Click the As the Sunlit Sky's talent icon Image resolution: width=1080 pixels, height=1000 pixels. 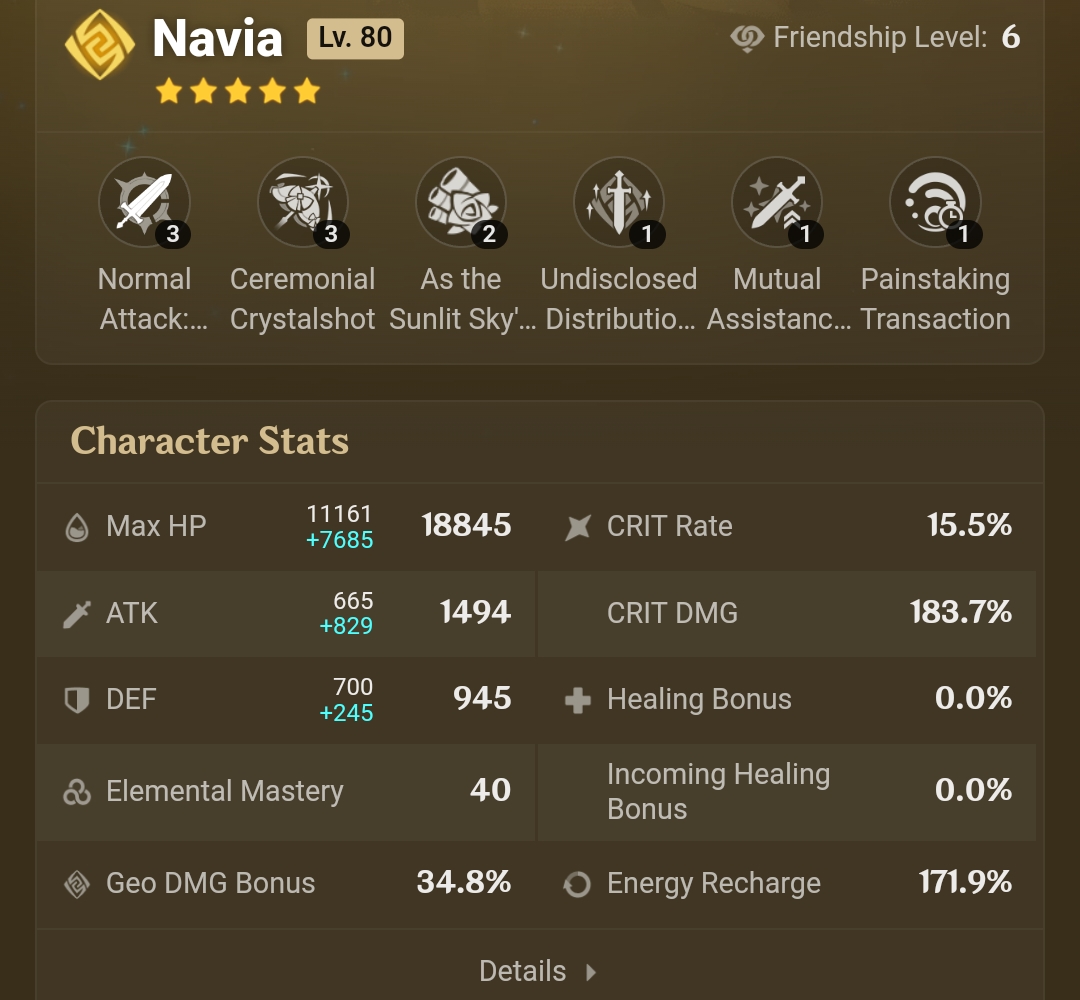point(460,201)
